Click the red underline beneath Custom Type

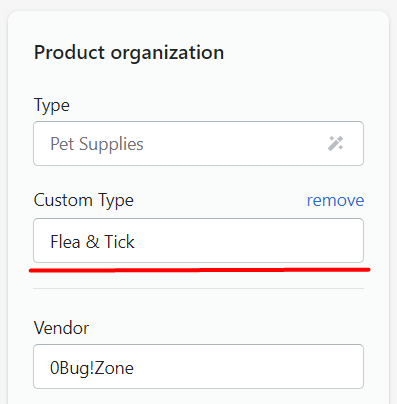coord(200,270)
